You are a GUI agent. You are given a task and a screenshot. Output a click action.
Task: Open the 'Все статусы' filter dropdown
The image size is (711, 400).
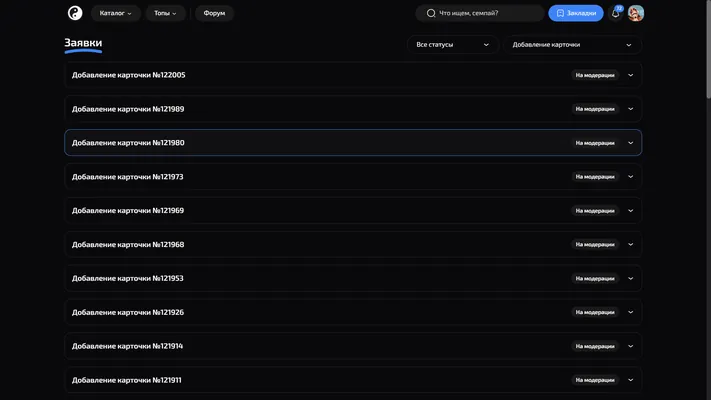[x=453, y=44]
